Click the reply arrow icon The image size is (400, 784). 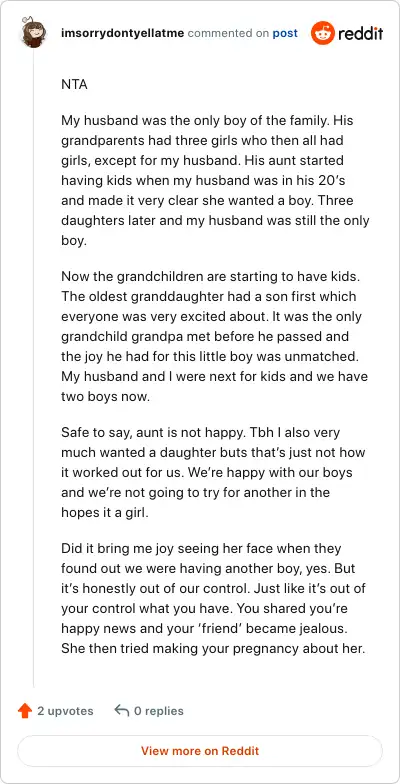click(122, 710)
